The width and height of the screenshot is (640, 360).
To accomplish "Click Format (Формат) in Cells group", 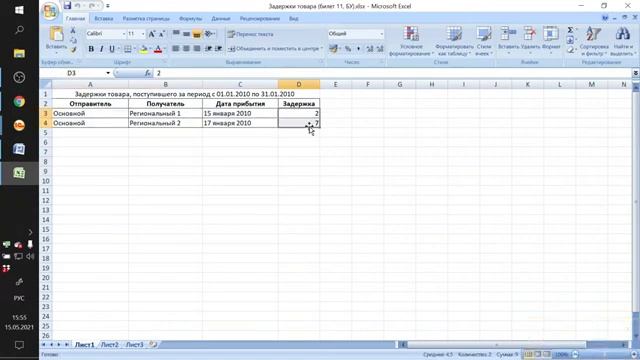I will (551, 41).
